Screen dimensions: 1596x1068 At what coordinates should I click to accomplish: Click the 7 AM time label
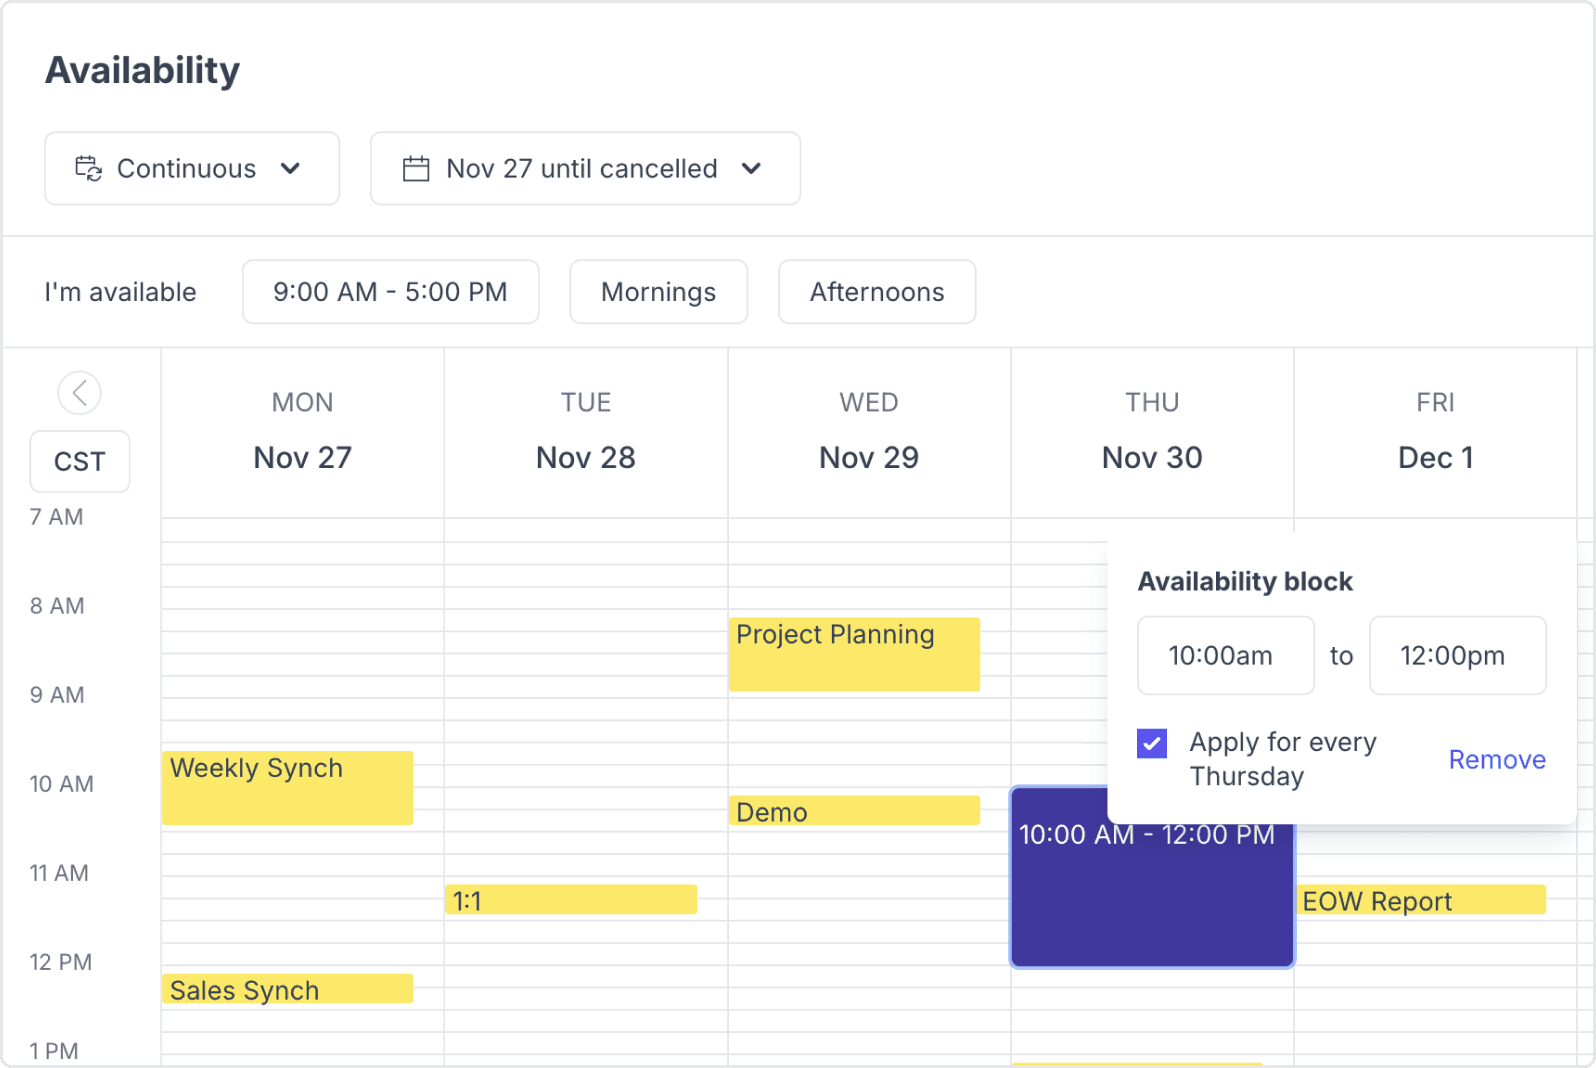coord(57,517)
